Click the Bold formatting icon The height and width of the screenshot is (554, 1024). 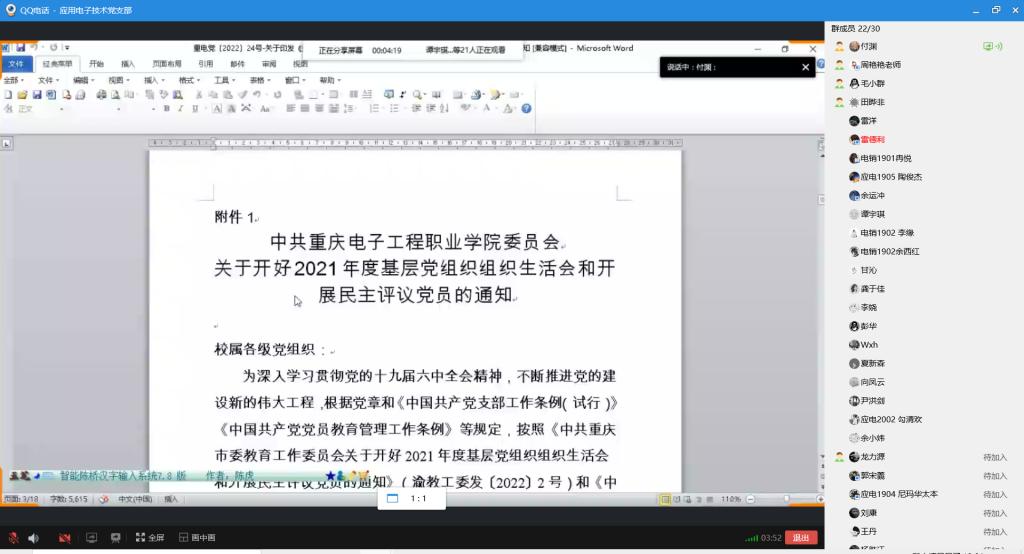coord(166,108)
